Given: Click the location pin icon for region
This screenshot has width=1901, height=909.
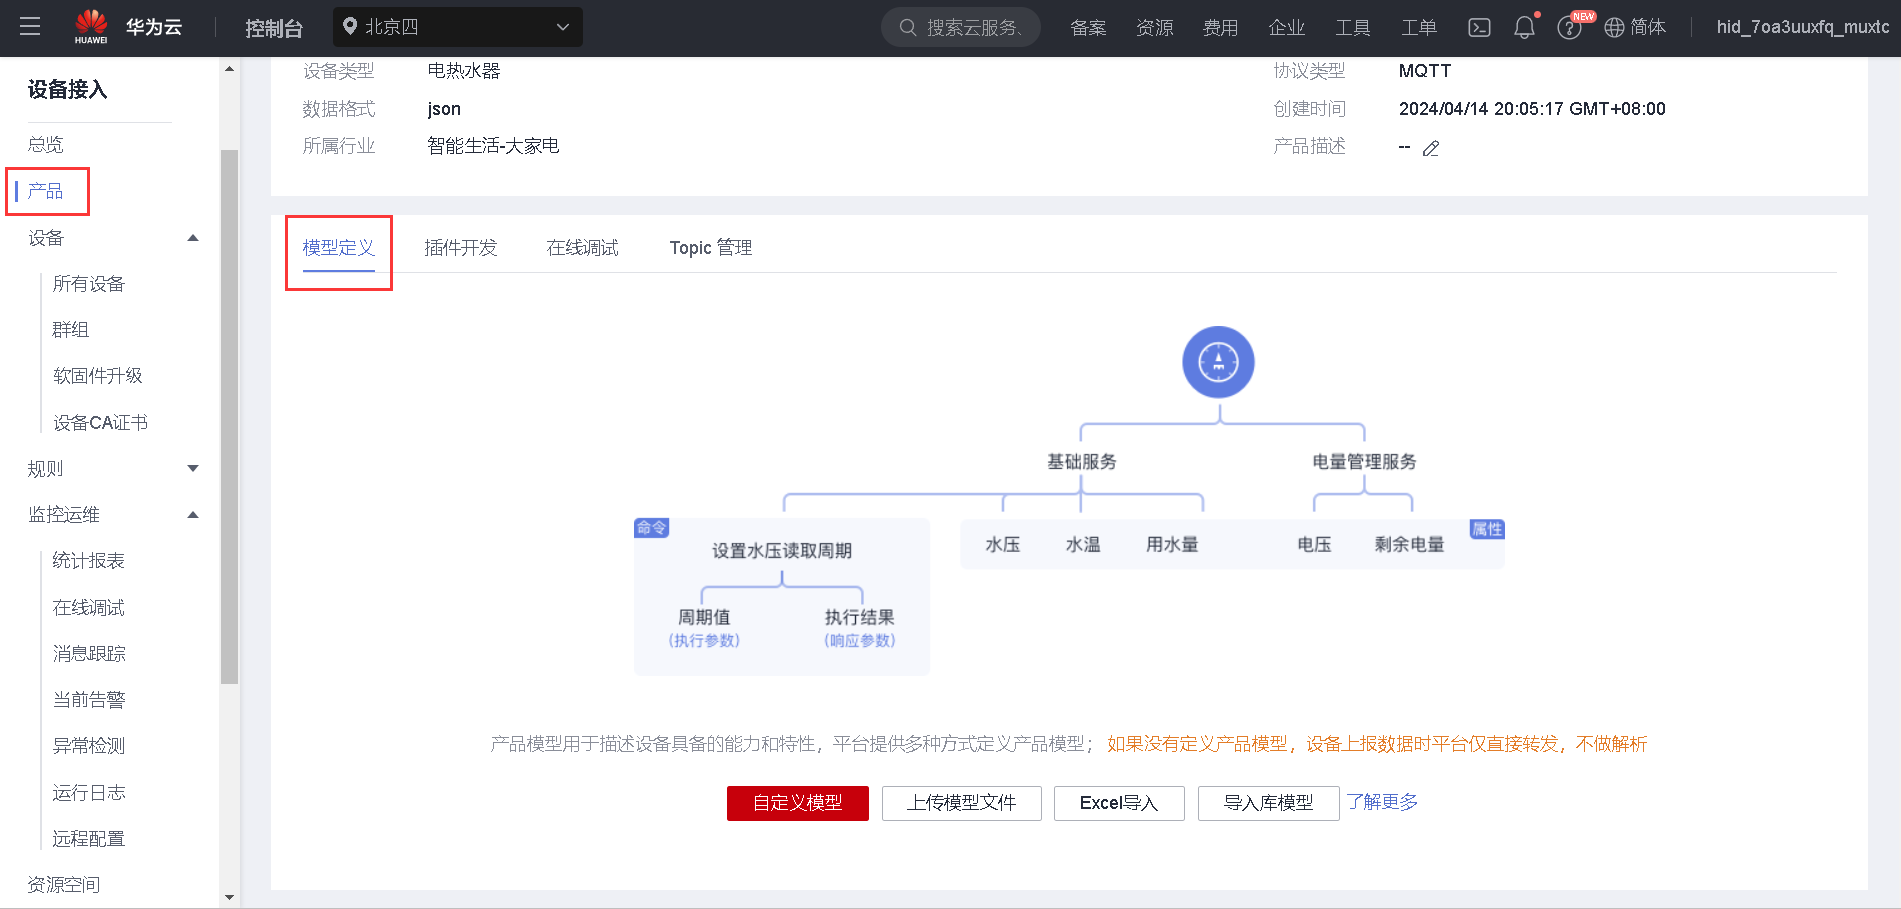Looking at the screenshot, I should coord(350,27).
